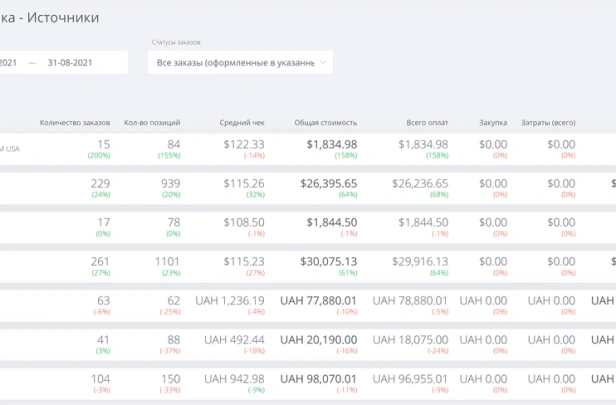616x405 pixels.
Task: Select the $1,834.98 total cost cell
Action: (x=332, y=144)
